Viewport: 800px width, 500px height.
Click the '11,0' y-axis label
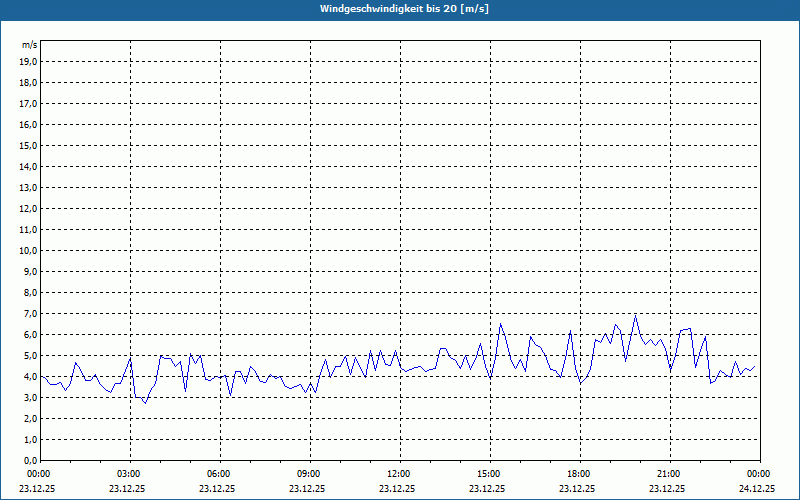tap(29, 230)
